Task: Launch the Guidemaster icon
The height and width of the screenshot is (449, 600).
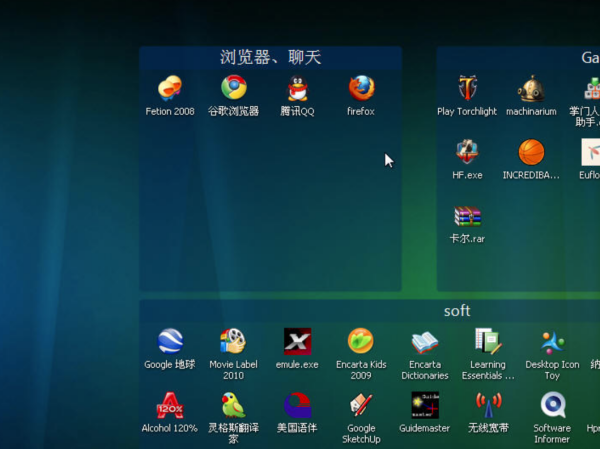Action: 425,405
